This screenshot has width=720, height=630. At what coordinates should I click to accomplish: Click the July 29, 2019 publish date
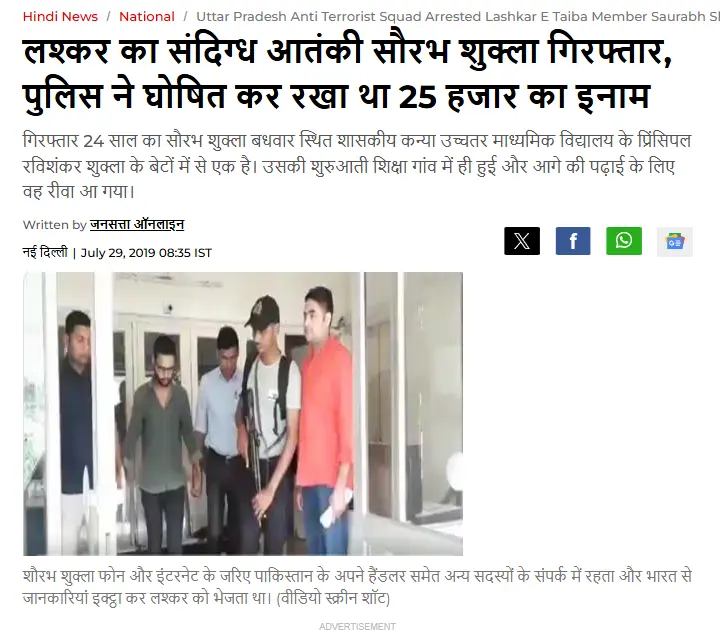pos(146,253)
